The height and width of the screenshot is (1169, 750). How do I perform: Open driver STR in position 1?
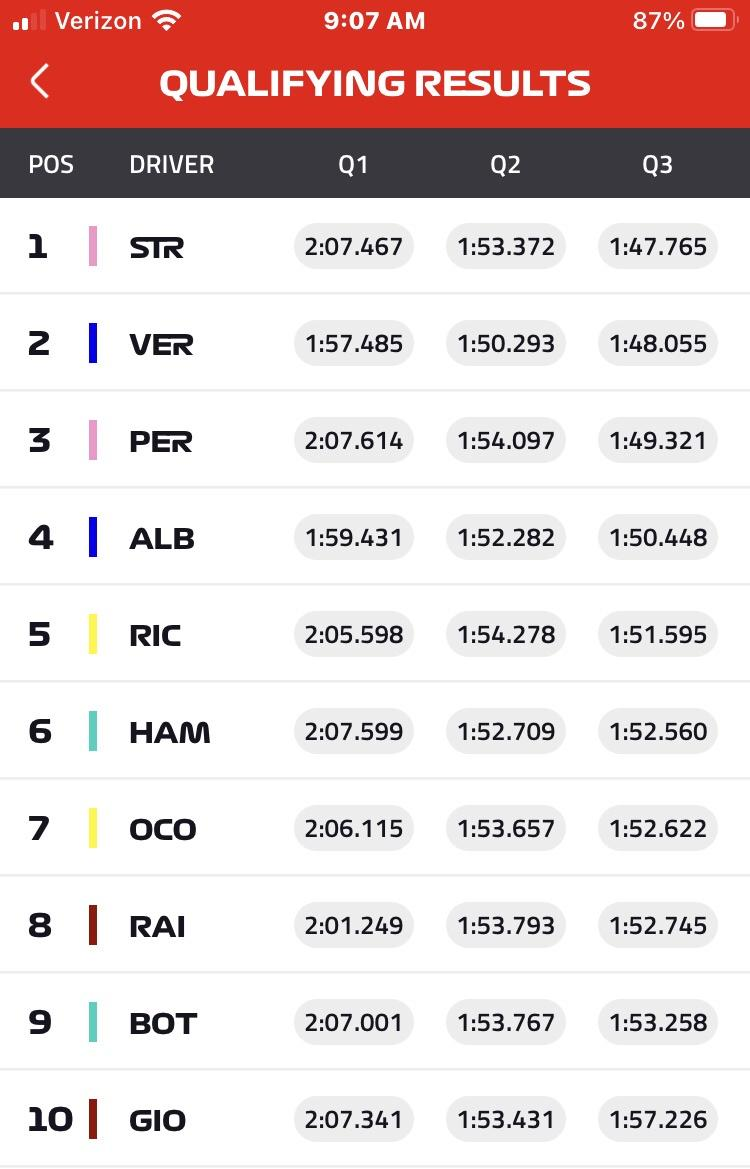click(375, 246)
